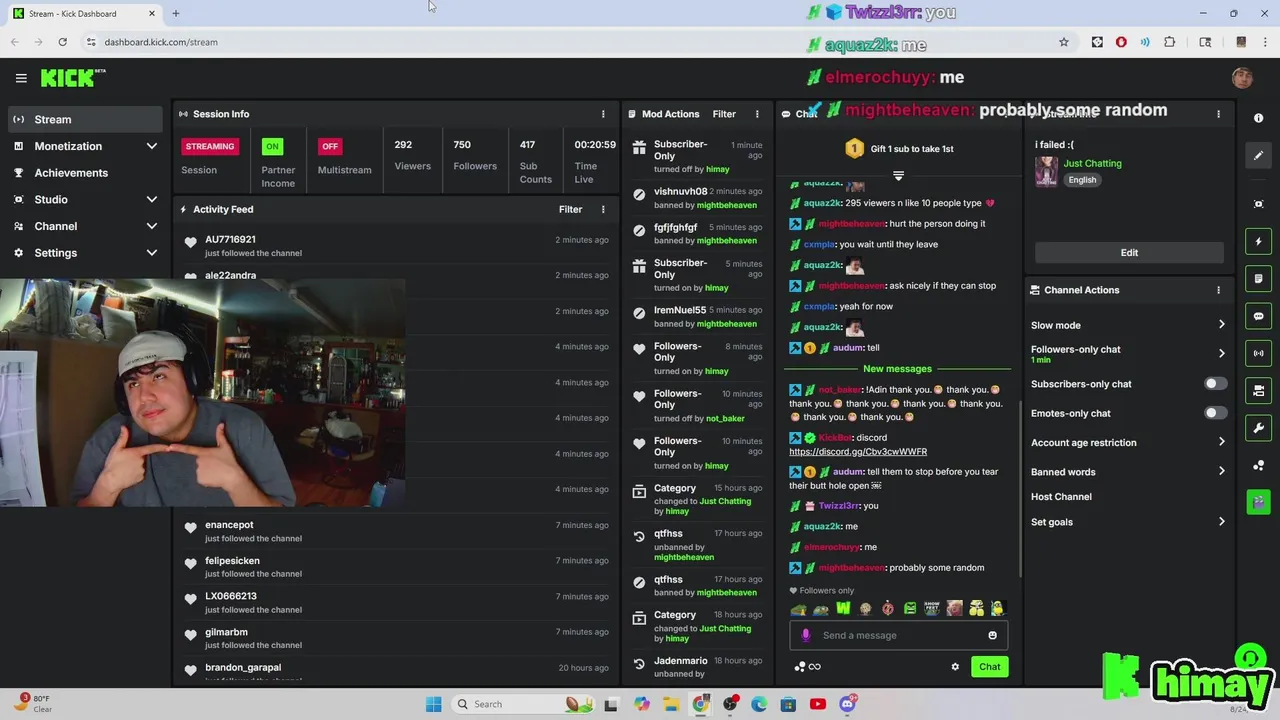Open File Explorer from taskbar

[x=671, y=704]
